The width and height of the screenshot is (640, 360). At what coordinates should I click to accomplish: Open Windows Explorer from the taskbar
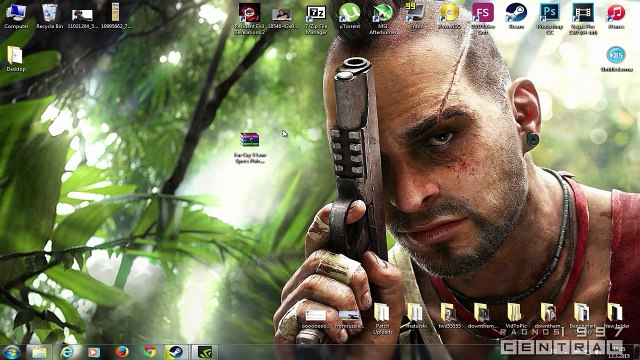tap(40, 352)
